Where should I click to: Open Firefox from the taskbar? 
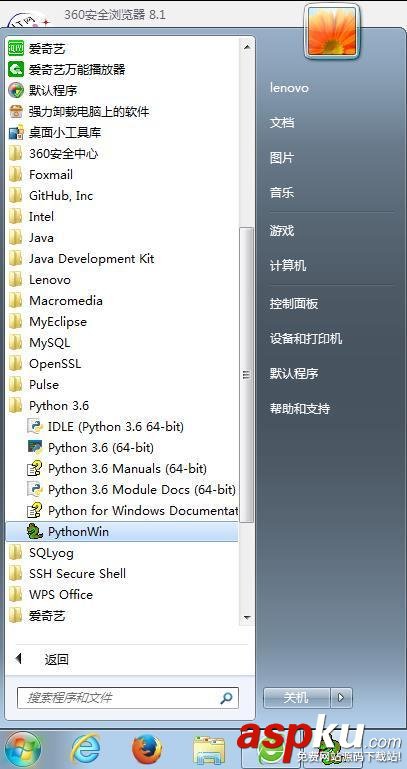pyautogui.click(x=147, y=750)
